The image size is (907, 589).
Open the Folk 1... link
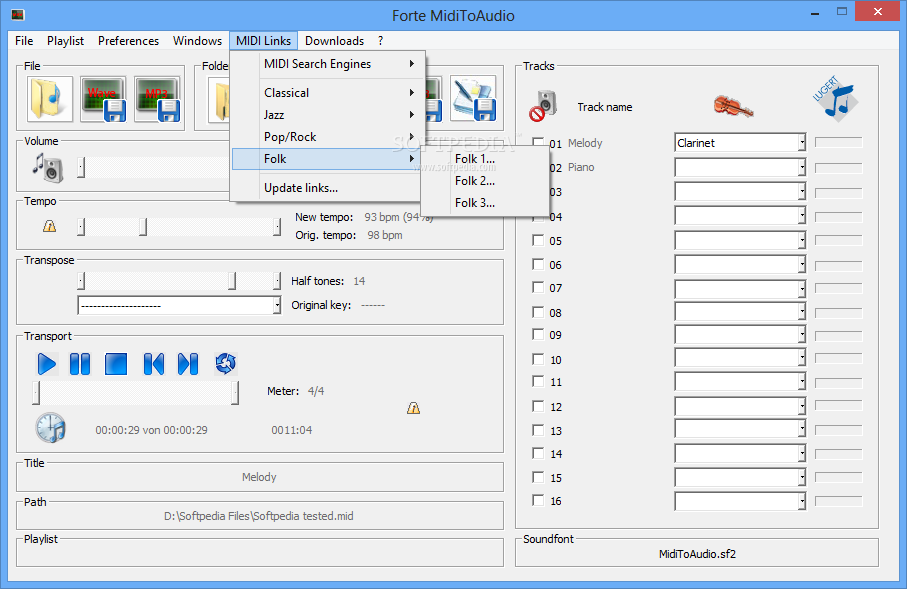pos(485,159)
